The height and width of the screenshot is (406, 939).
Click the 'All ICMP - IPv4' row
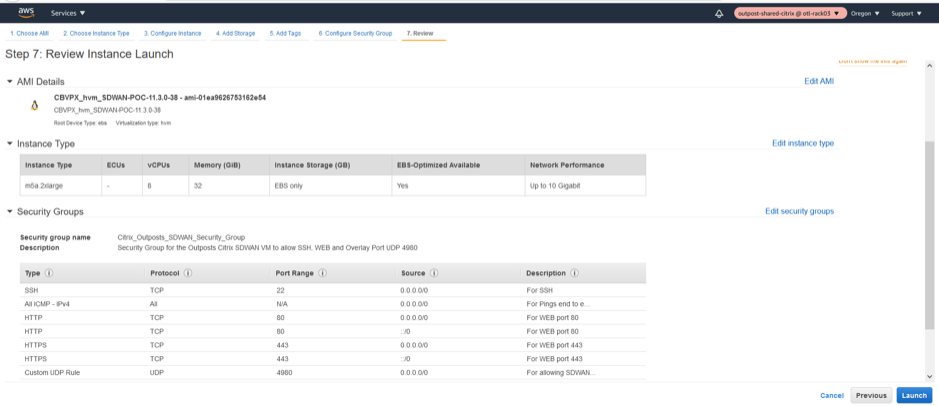point(333,304)
